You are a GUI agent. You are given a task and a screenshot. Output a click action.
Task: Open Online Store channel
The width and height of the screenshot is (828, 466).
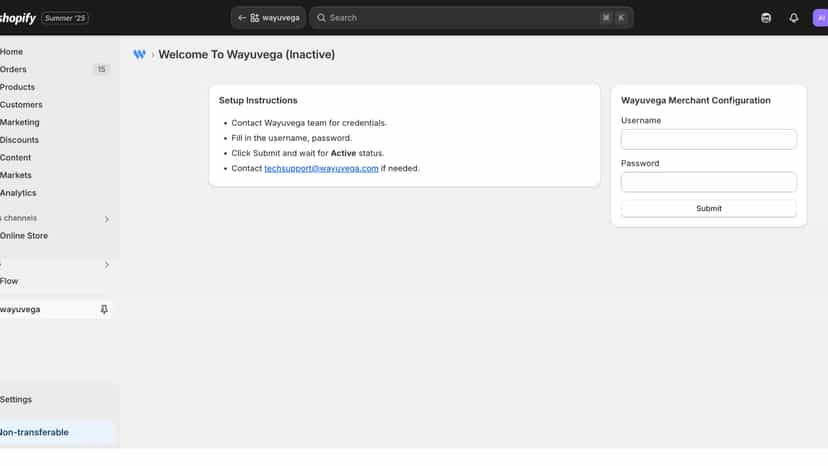click(24, 236)
